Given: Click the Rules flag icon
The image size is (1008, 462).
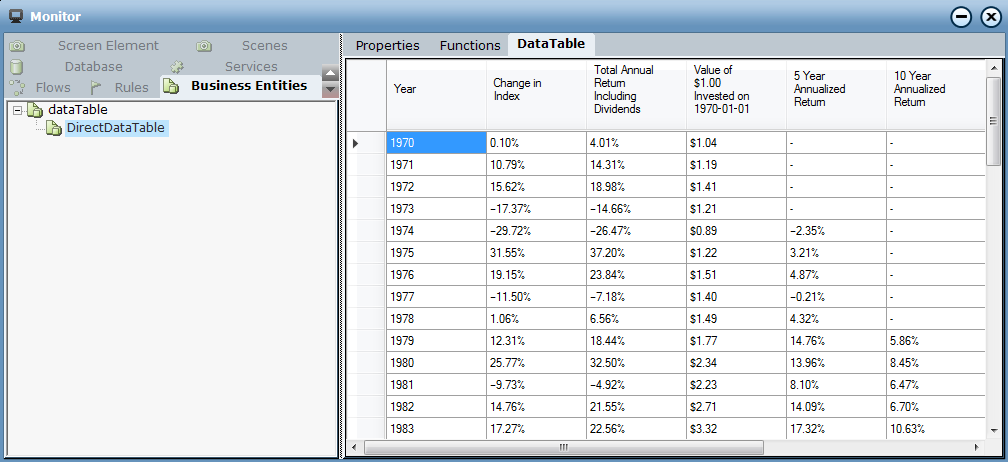Looking at the screenshot, I should [97, 87].
